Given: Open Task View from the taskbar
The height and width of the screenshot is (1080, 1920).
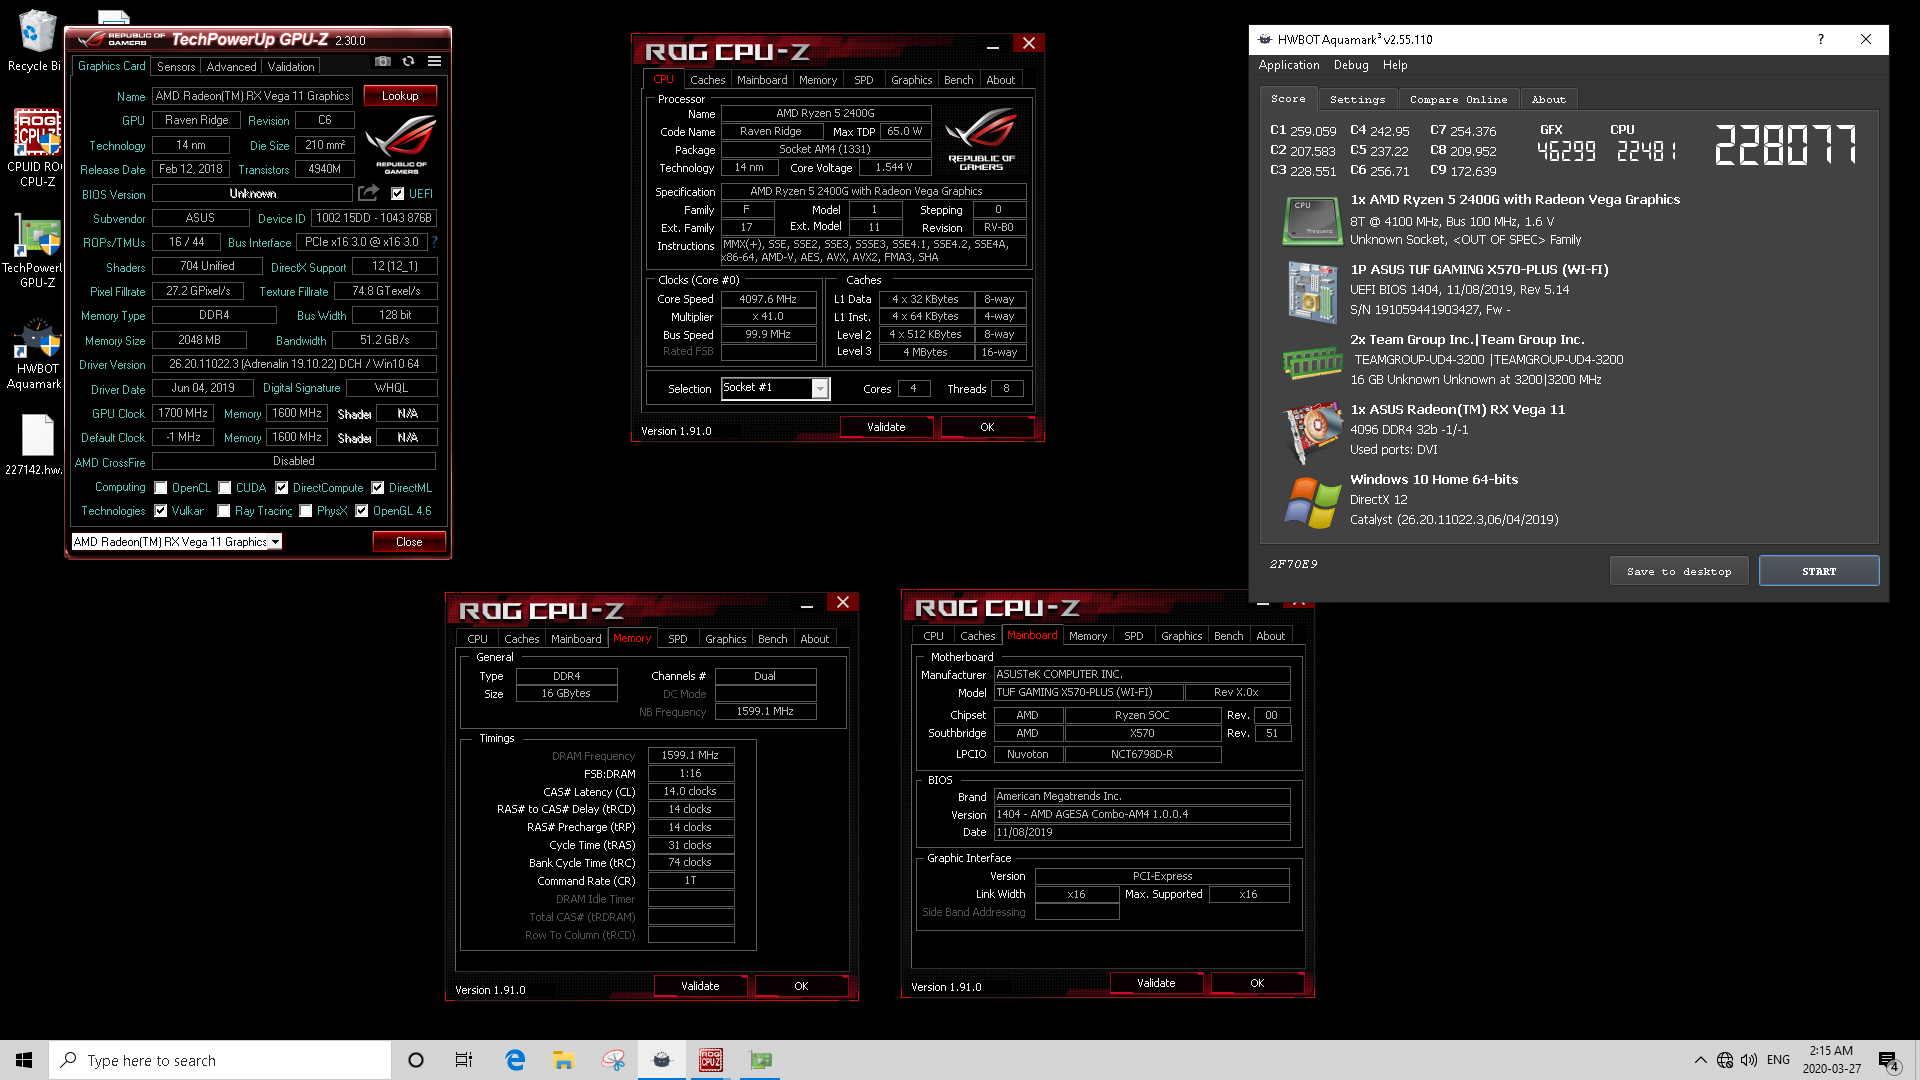Looking at the screenshot, I should point(464,1060).
